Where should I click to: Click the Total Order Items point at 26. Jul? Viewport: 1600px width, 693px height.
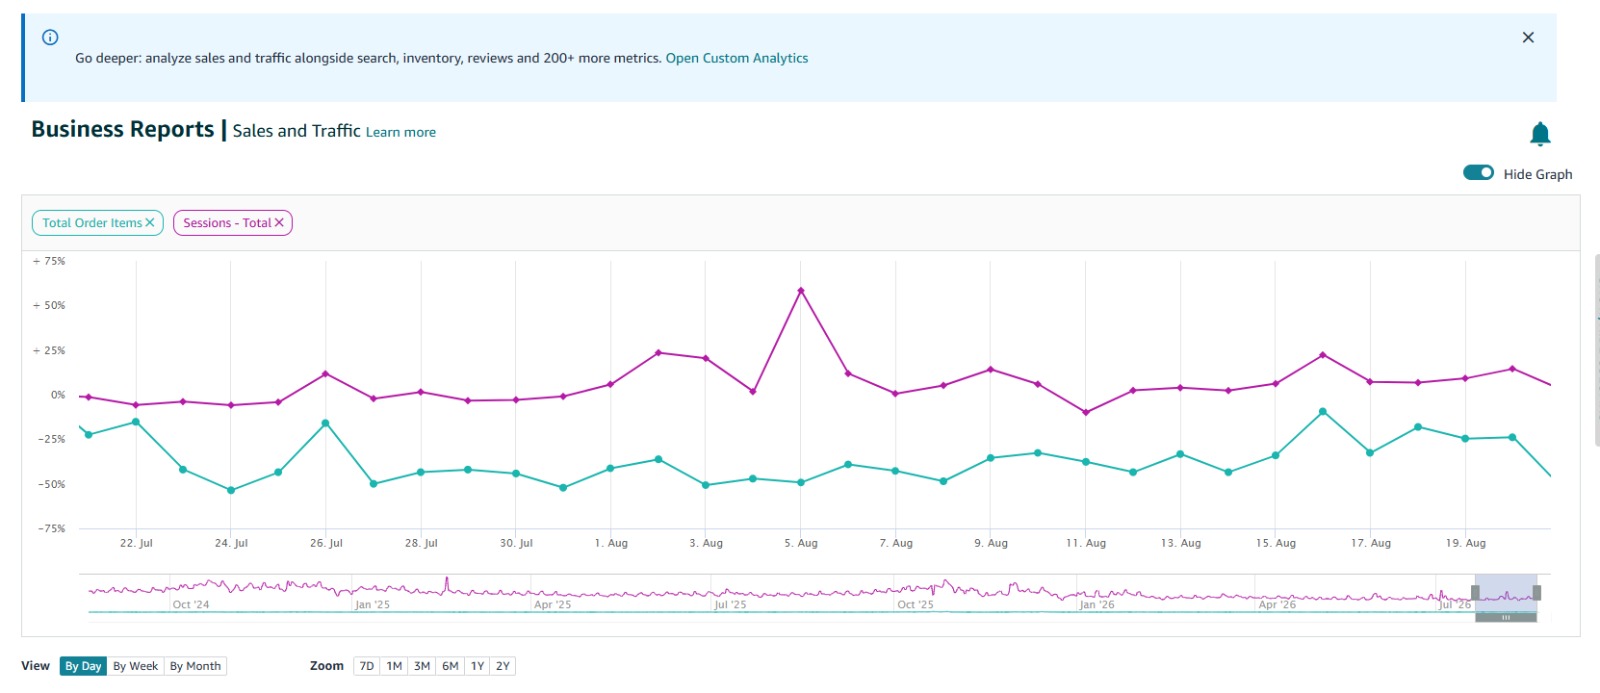pyautogui.click(x=326, y=424)
